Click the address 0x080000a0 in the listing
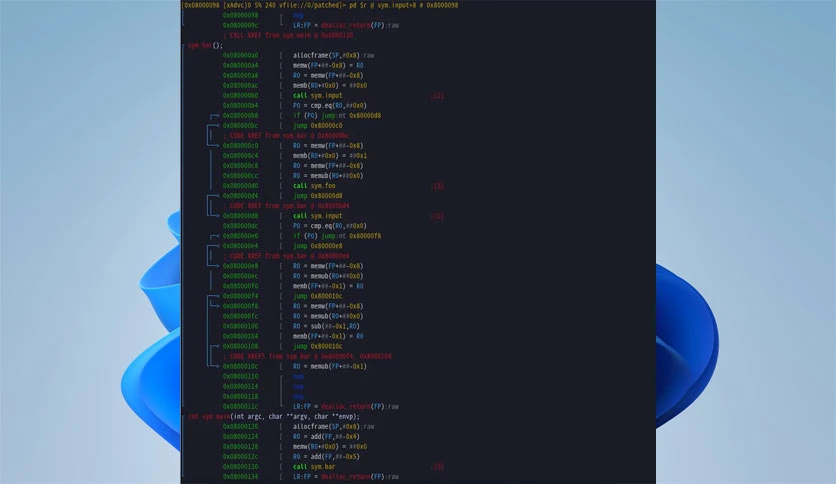 tap(240, 55)
